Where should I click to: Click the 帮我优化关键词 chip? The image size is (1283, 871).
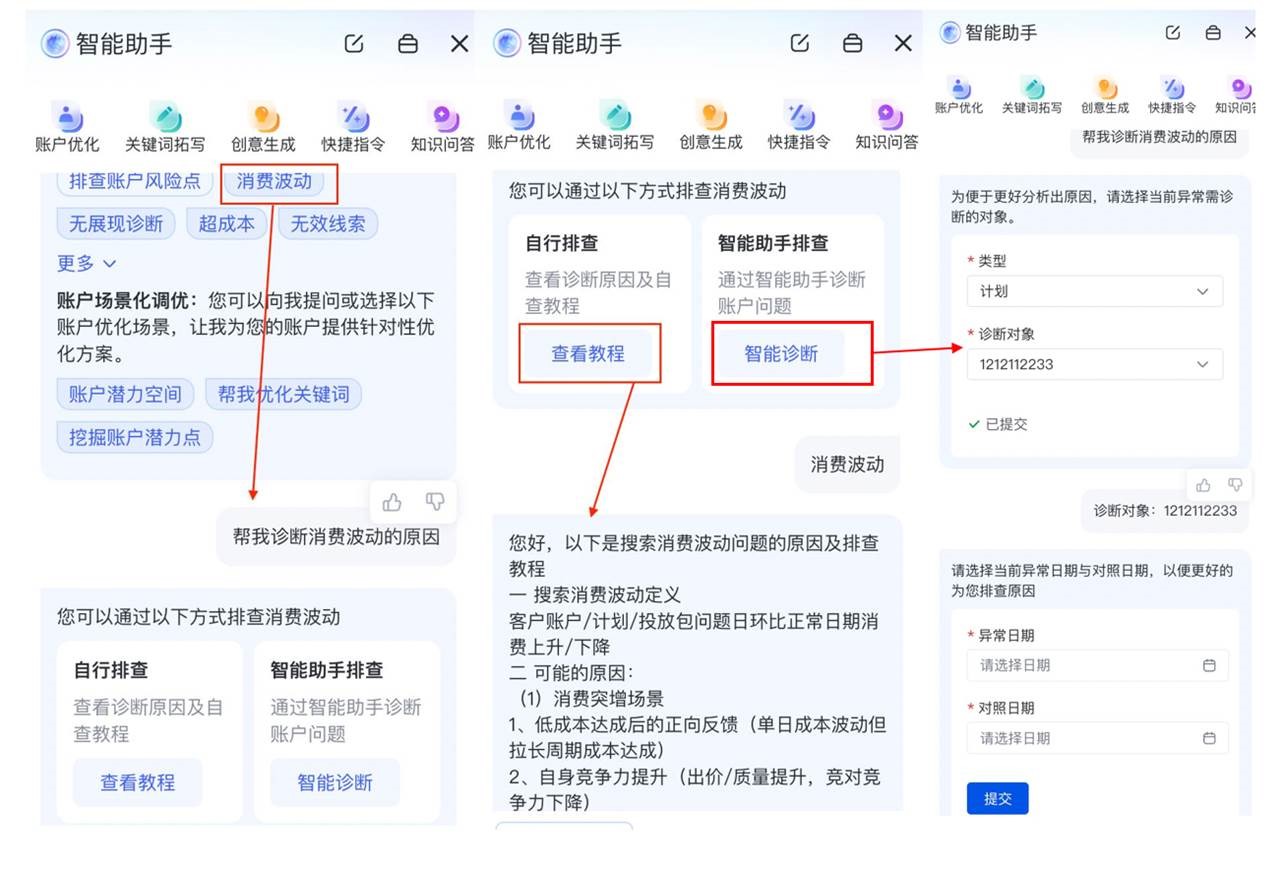(x=283, y=394)
